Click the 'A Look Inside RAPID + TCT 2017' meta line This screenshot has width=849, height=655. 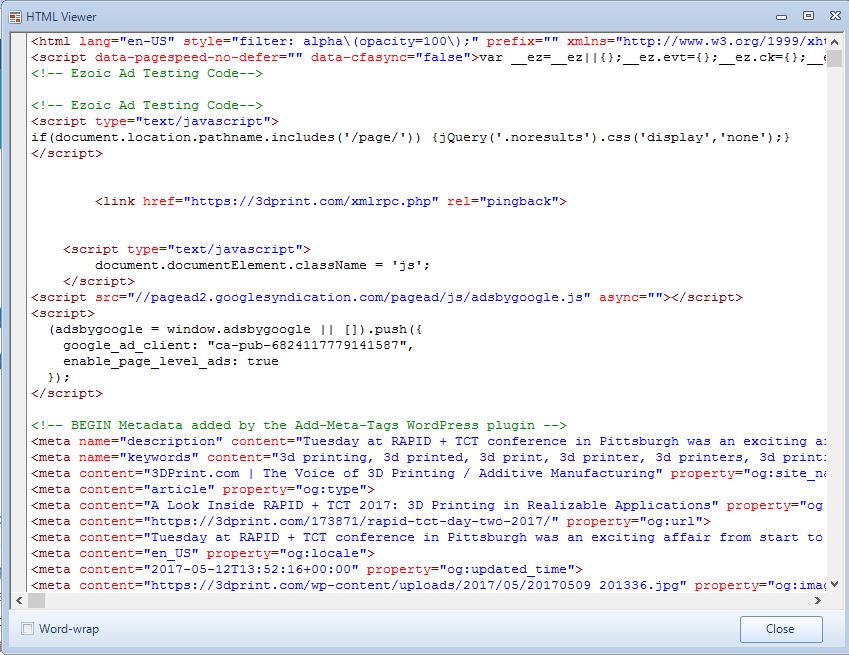[428, 505]
